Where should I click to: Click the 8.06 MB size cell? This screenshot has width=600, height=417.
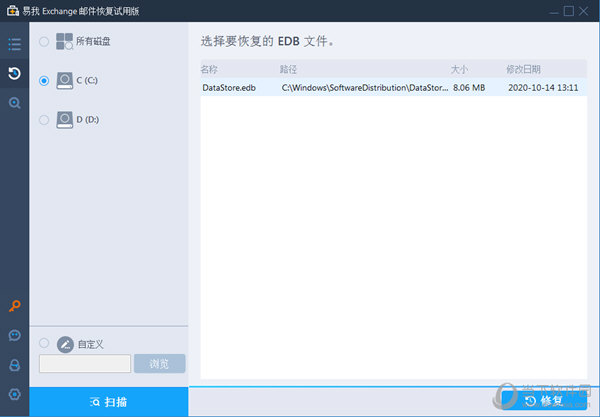469,88
